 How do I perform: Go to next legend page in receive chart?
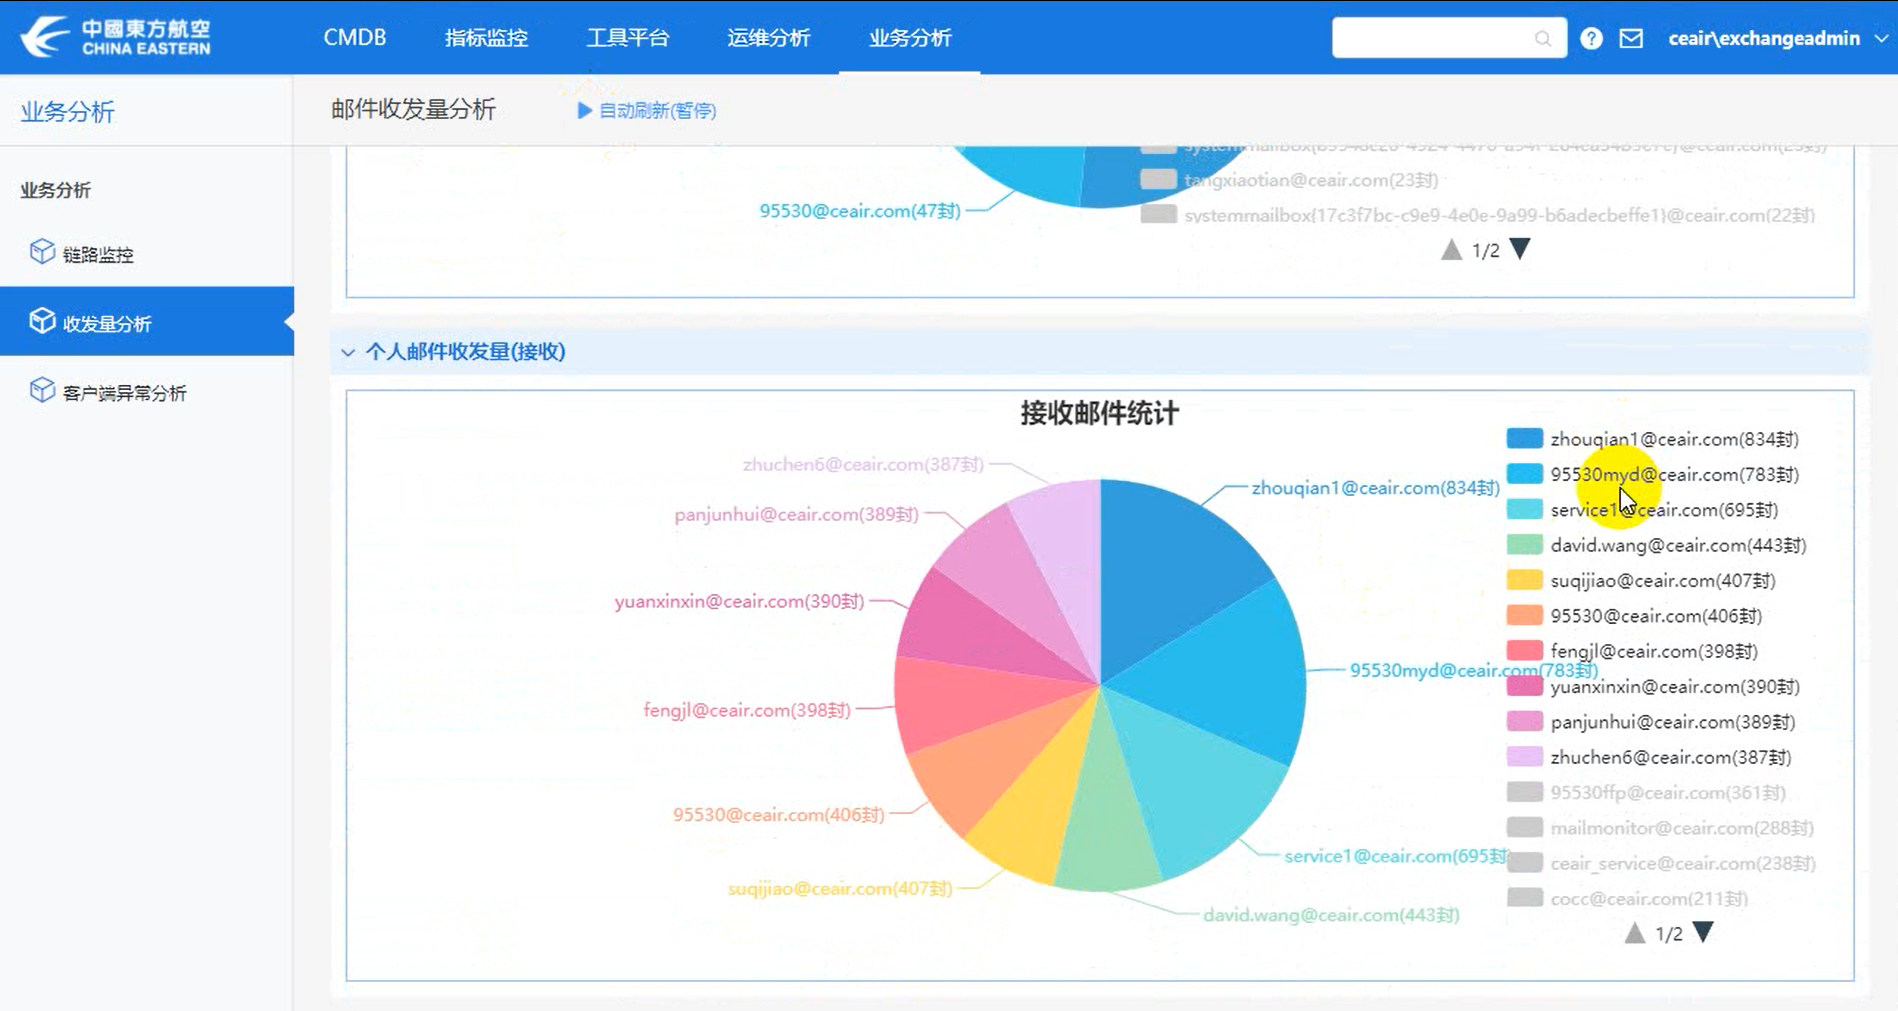click(1703, 932)
